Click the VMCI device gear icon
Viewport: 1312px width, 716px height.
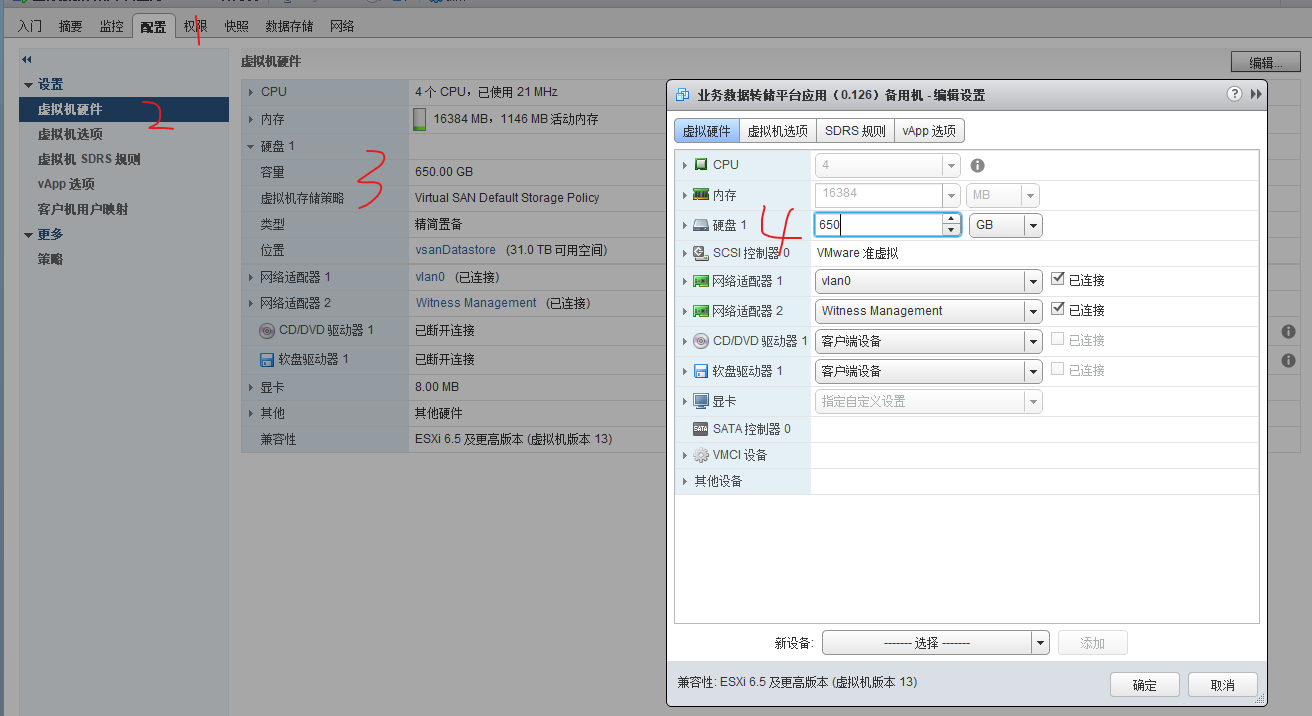701,455
